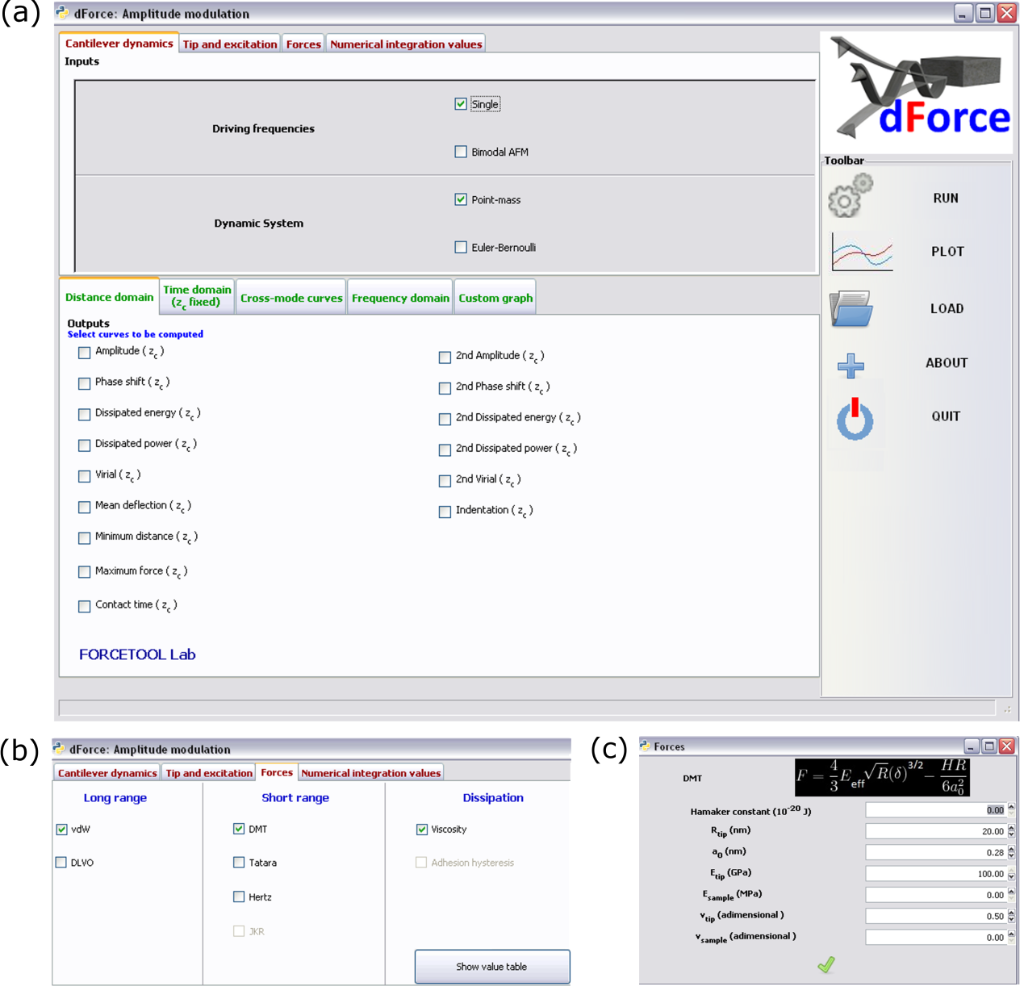Click the LOAD folder icon
This screenshot has height=987, width=1024.
(x=852, y=308)
